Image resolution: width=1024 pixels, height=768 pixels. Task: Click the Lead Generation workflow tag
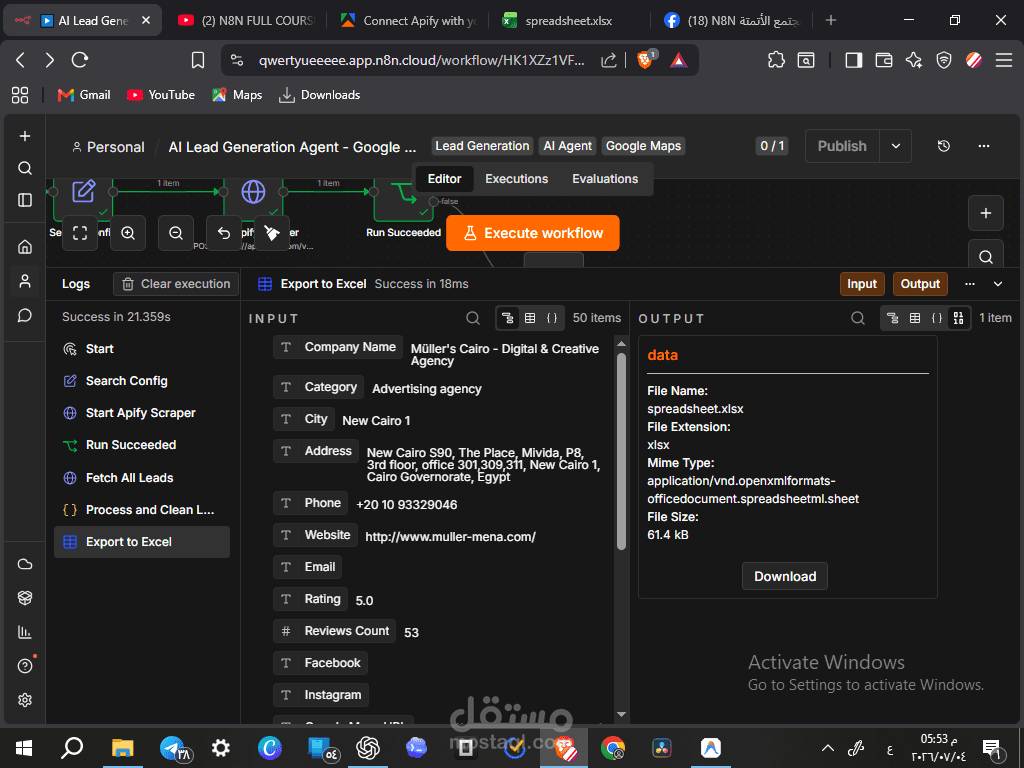click(x=482, y=146)
